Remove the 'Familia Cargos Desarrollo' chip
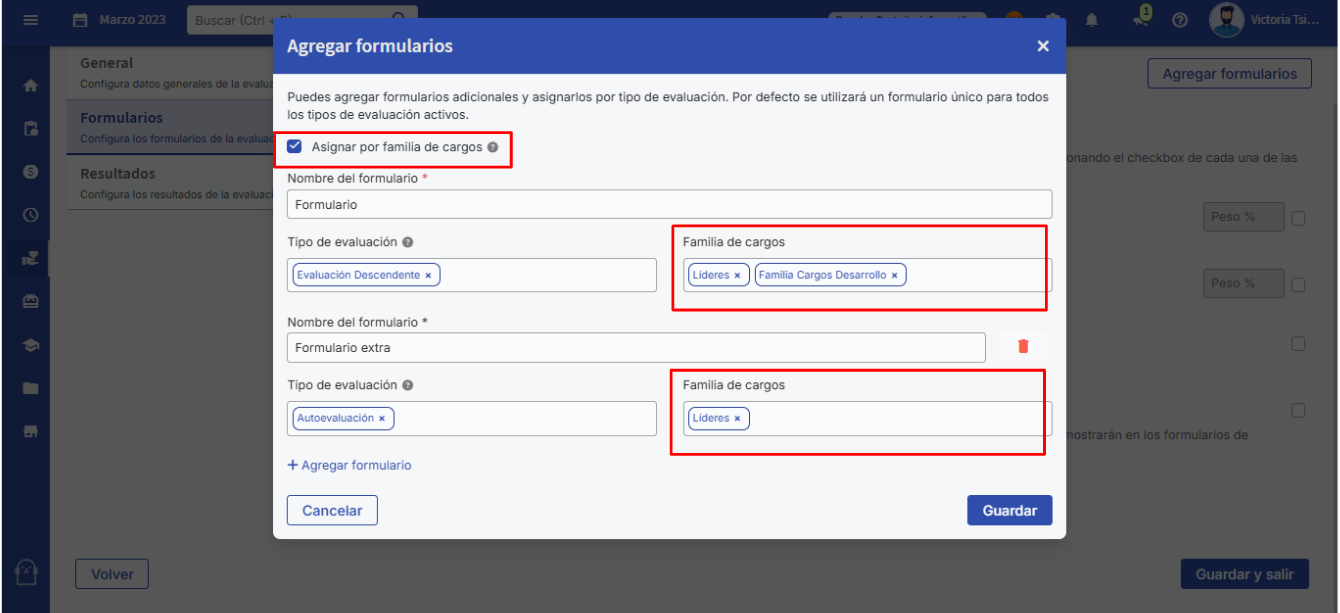Screen dimensions: 1340x613 [895, 275]
